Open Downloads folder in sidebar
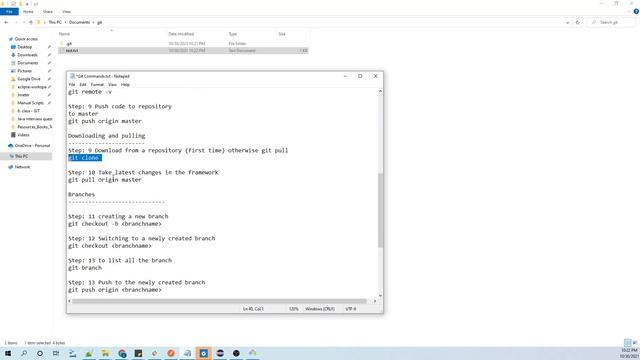The image size is (640, 360). [x=27, y=55]
